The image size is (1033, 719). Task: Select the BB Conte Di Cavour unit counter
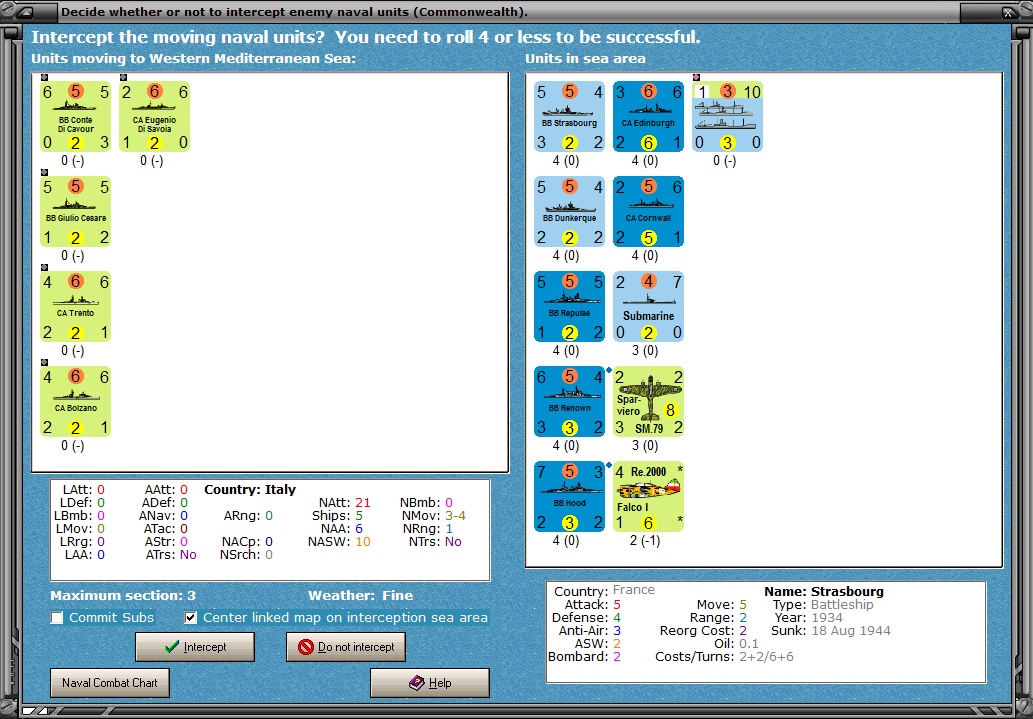[x=75, y=117]
